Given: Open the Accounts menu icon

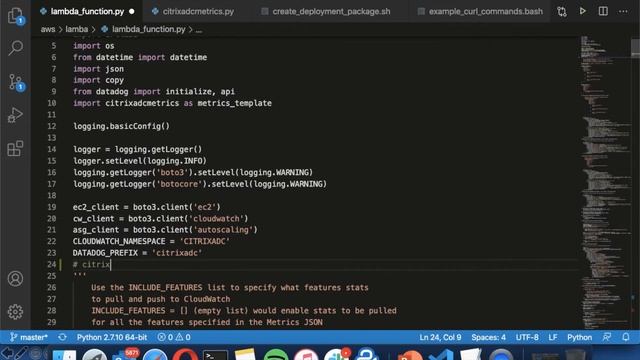Looking at the screenshot, I should [16, 279].
